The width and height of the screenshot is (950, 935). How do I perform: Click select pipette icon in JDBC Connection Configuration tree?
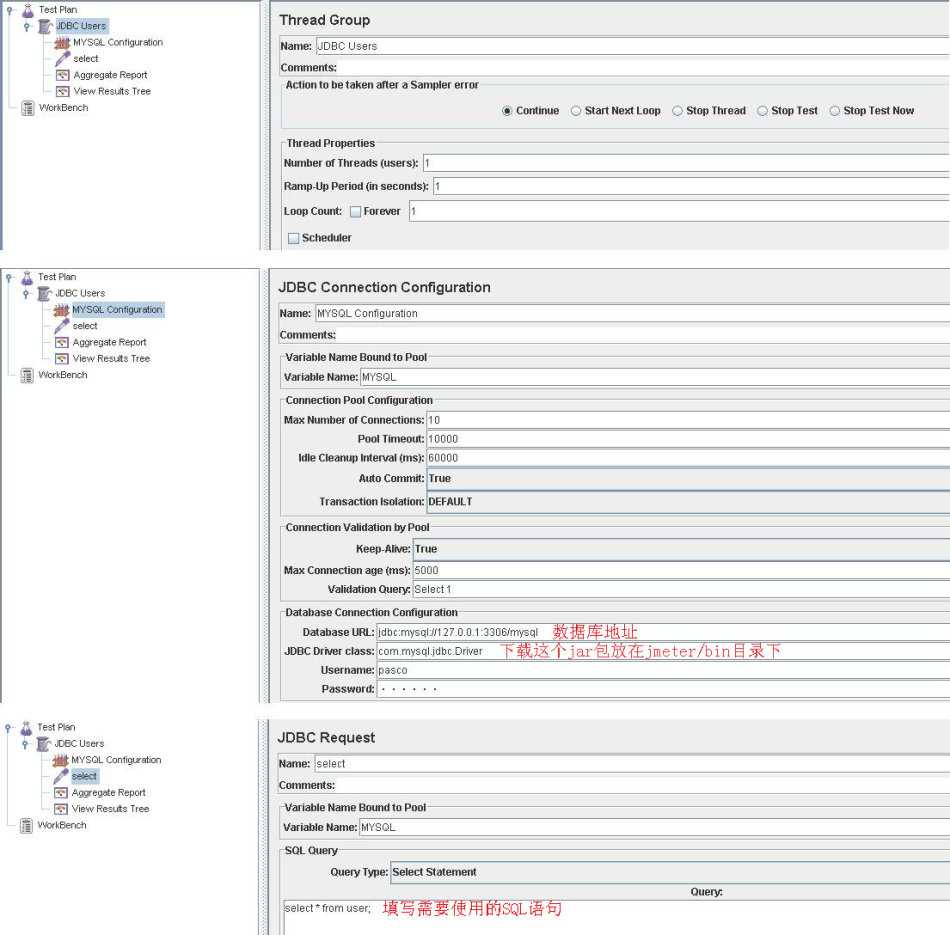pos(62,326)
